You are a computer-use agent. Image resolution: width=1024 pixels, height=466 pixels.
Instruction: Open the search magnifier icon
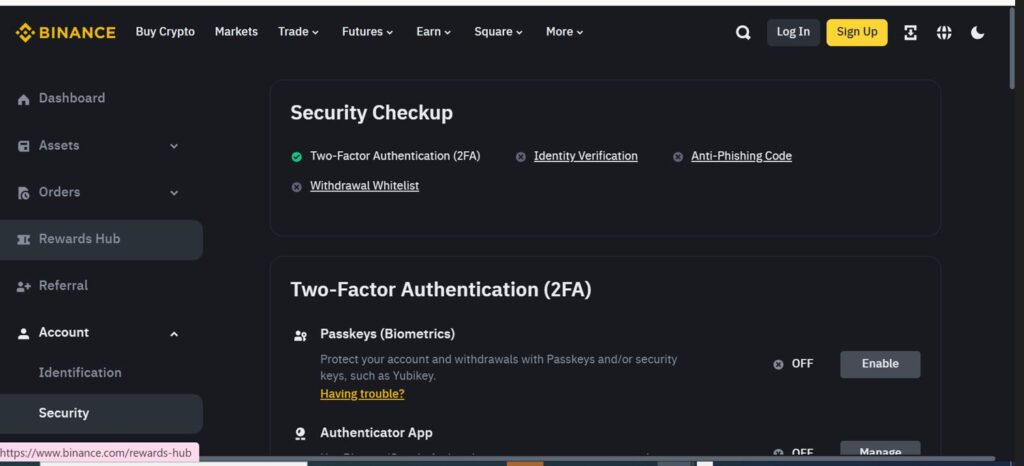[743, 33]
